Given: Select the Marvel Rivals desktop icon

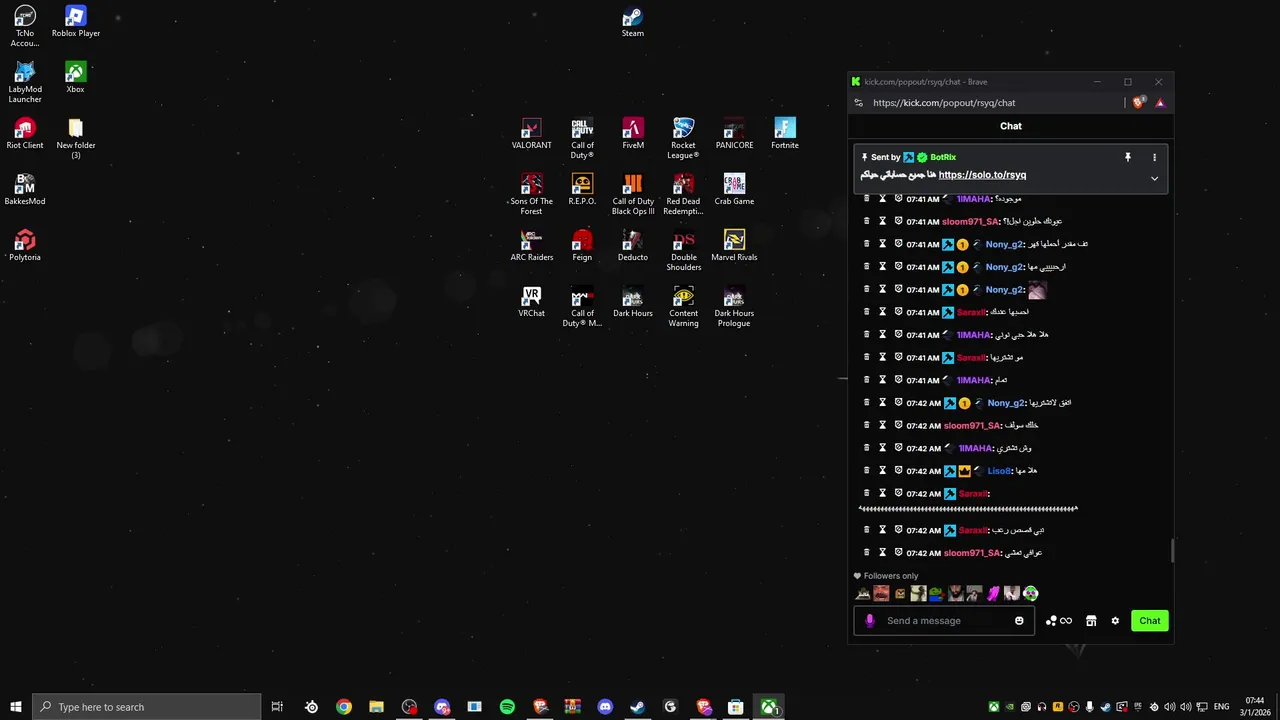Looking at the screenshot, I should [734, 246].
